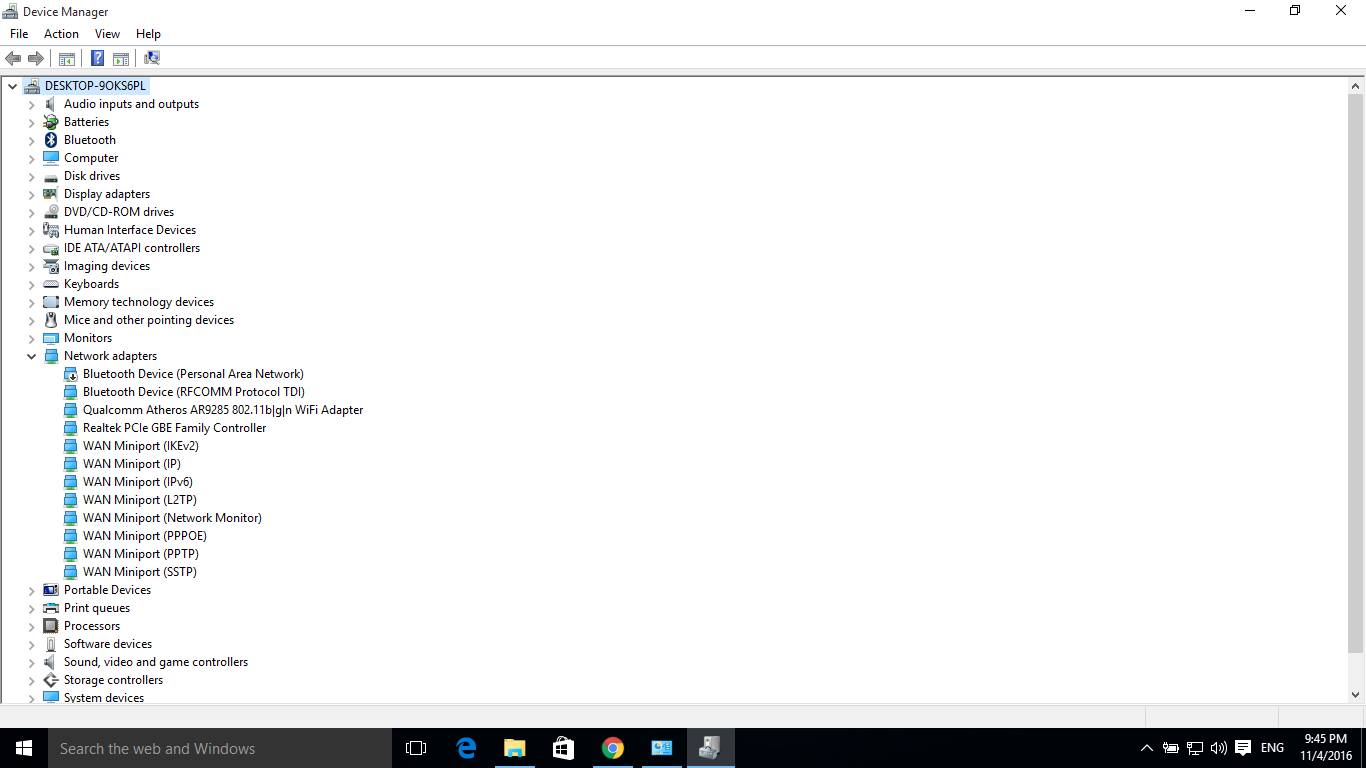Select the Memory technology devices icon
Image resolution: width=1366 pixels, height=768 pixels.
[51, 302]
